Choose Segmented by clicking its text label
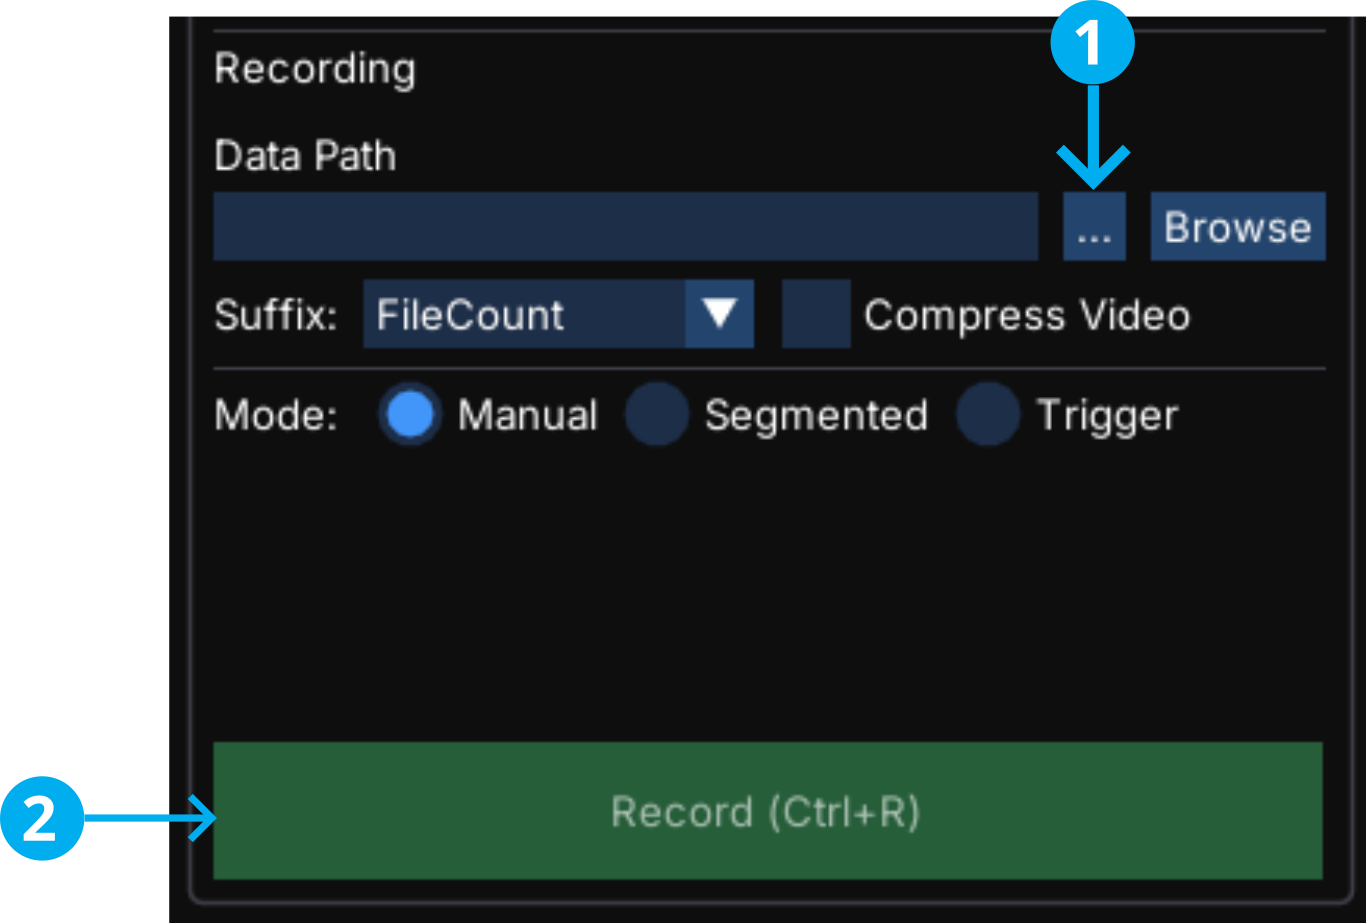The image size is (1366, 923). pyautogui.click(x=816, y=416)
